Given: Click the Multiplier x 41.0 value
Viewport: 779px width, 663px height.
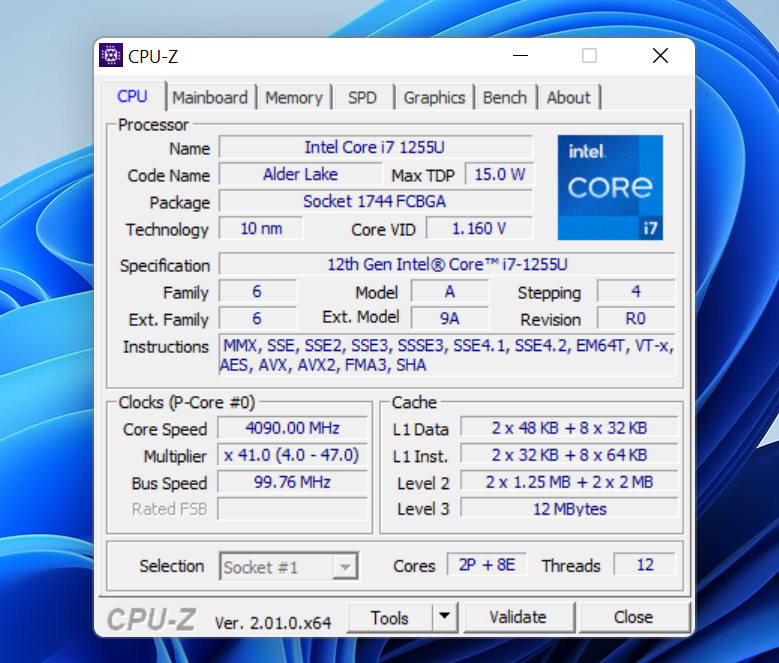Looking at the screenshot, I should point(292,455).
